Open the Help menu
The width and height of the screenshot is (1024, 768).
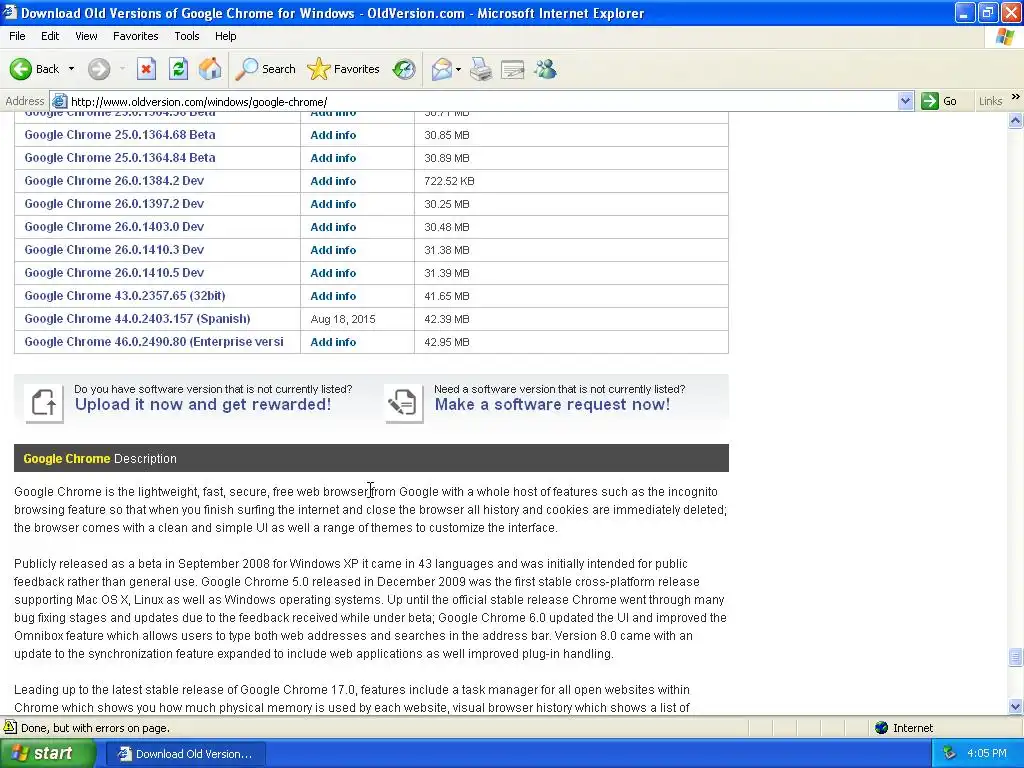point(225,36)
